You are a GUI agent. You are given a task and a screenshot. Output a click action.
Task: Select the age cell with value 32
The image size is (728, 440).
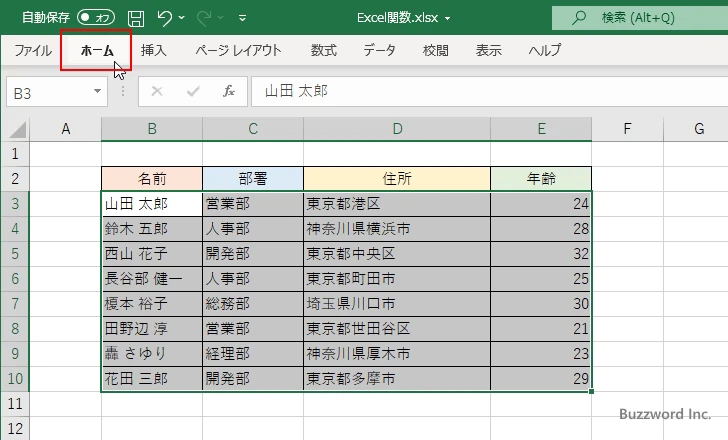[541, 254]
